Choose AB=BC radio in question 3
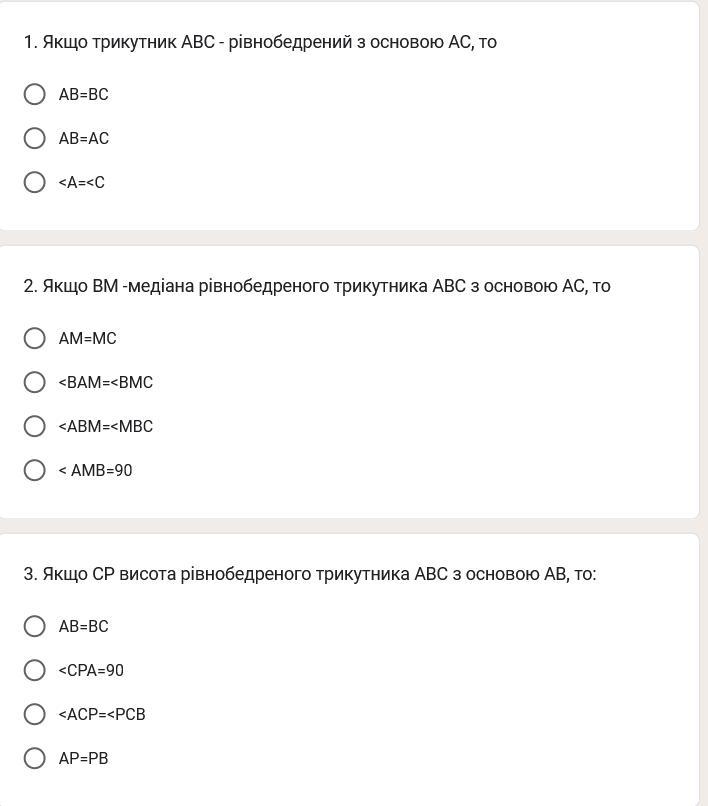Screen dimensions: 708x806 (35, 626)
